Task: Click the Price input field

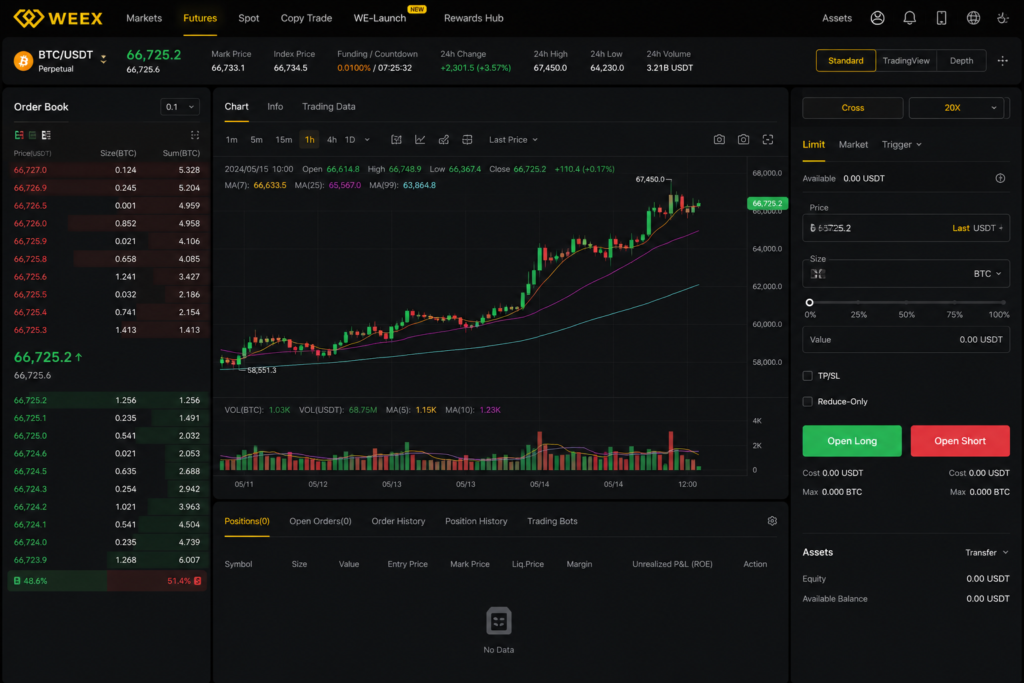Action: [x=906, y=228]
